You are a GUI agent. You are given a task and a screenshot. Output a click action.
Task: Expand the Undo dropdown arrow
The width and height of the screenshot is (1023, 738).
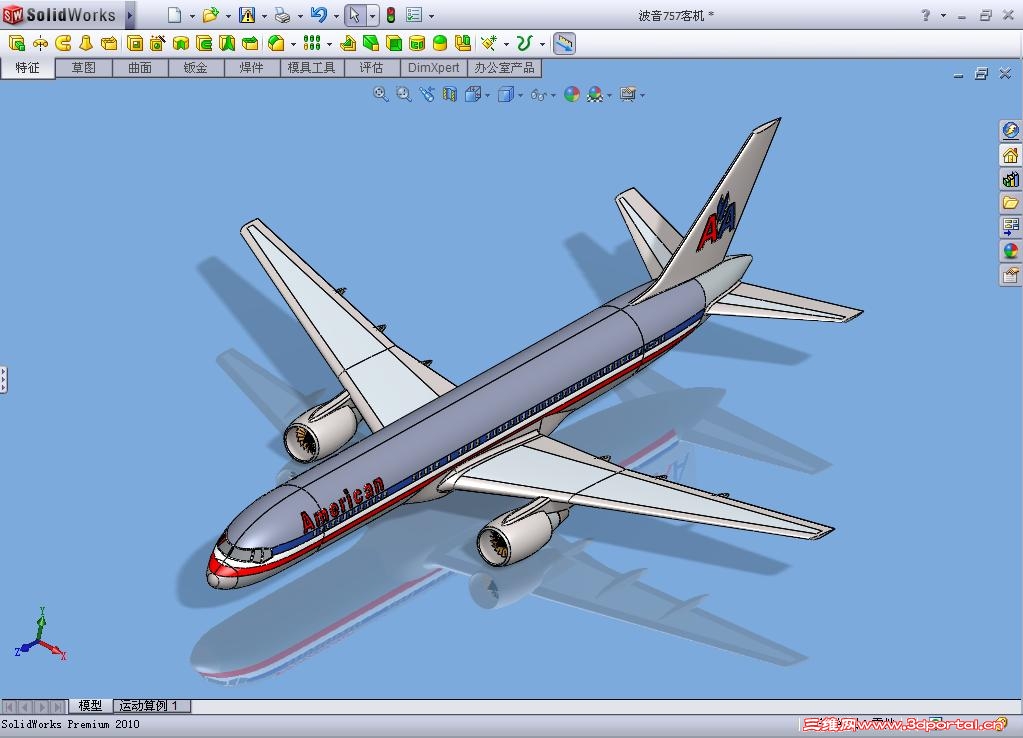(336, 16)
